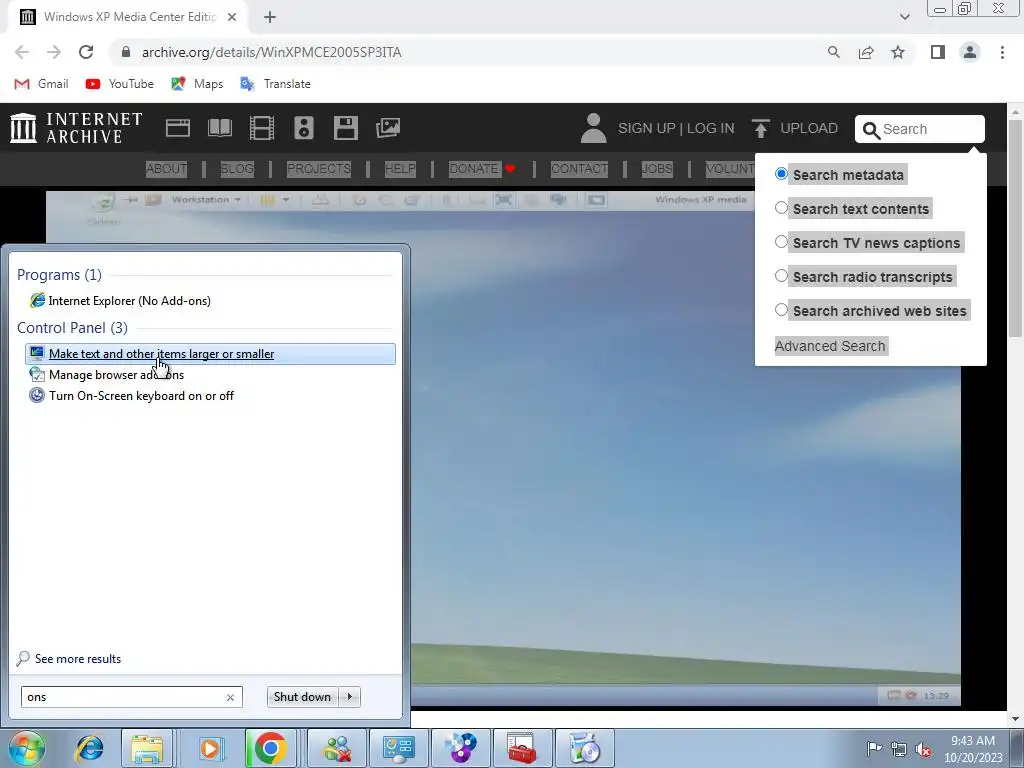Click the UPLOAD link

(x=808, y=128)
